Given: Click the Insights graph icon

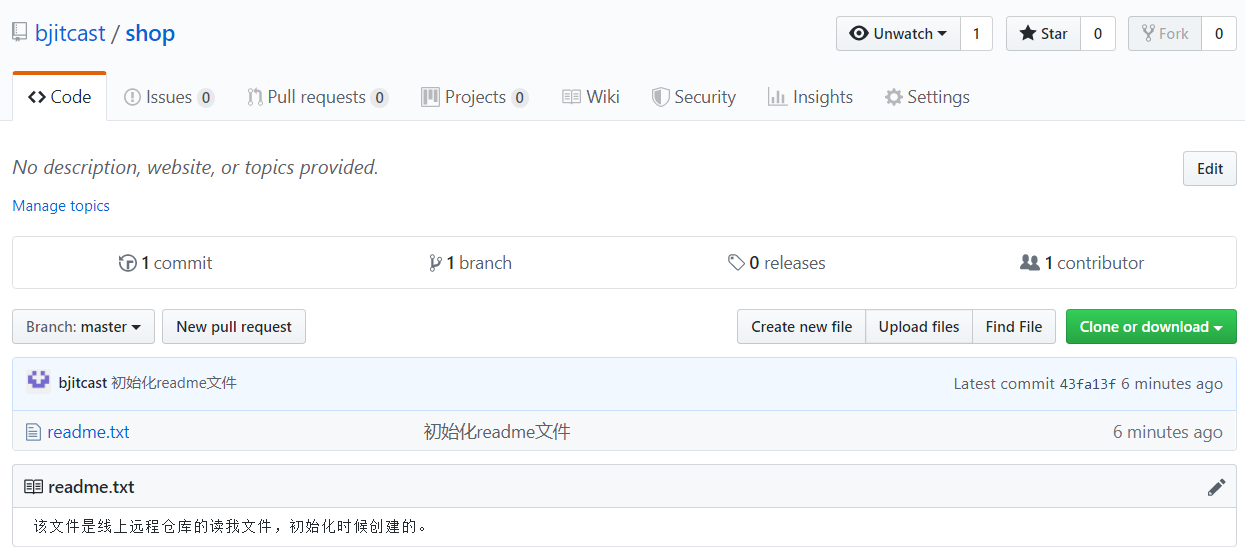Looking at the screenshot, I should pyautogui.click(x=777, y=97).
